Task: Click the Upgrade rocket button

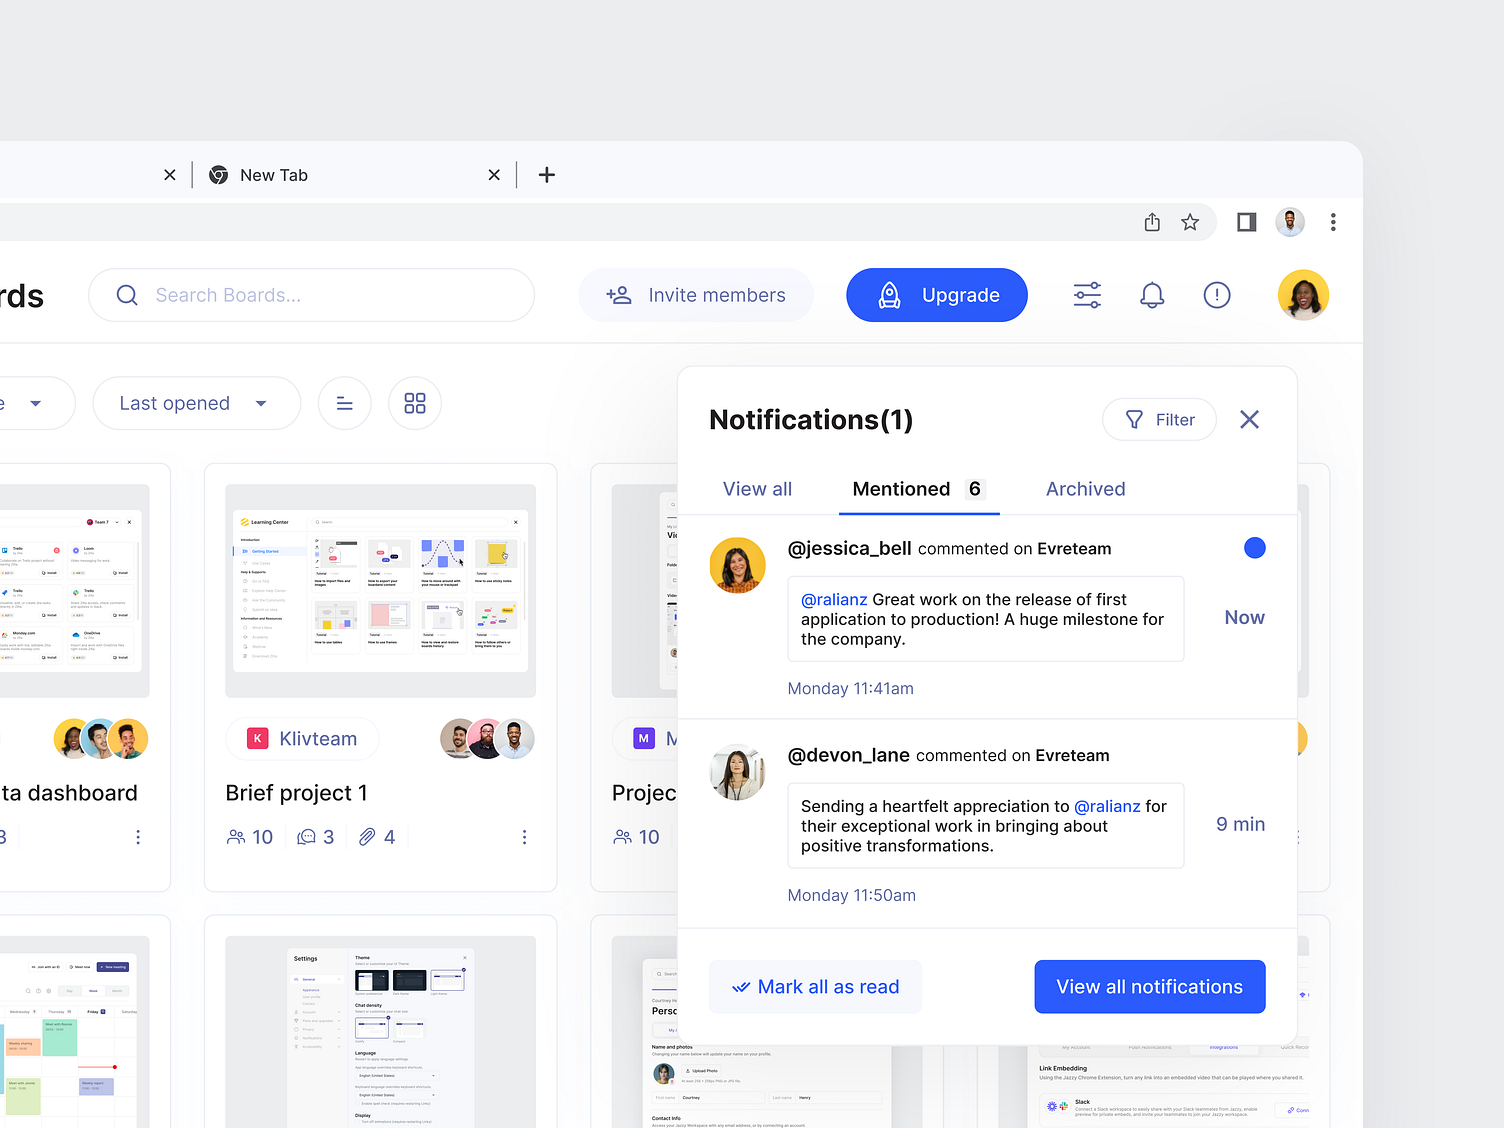Action: (x=936, y=295)
